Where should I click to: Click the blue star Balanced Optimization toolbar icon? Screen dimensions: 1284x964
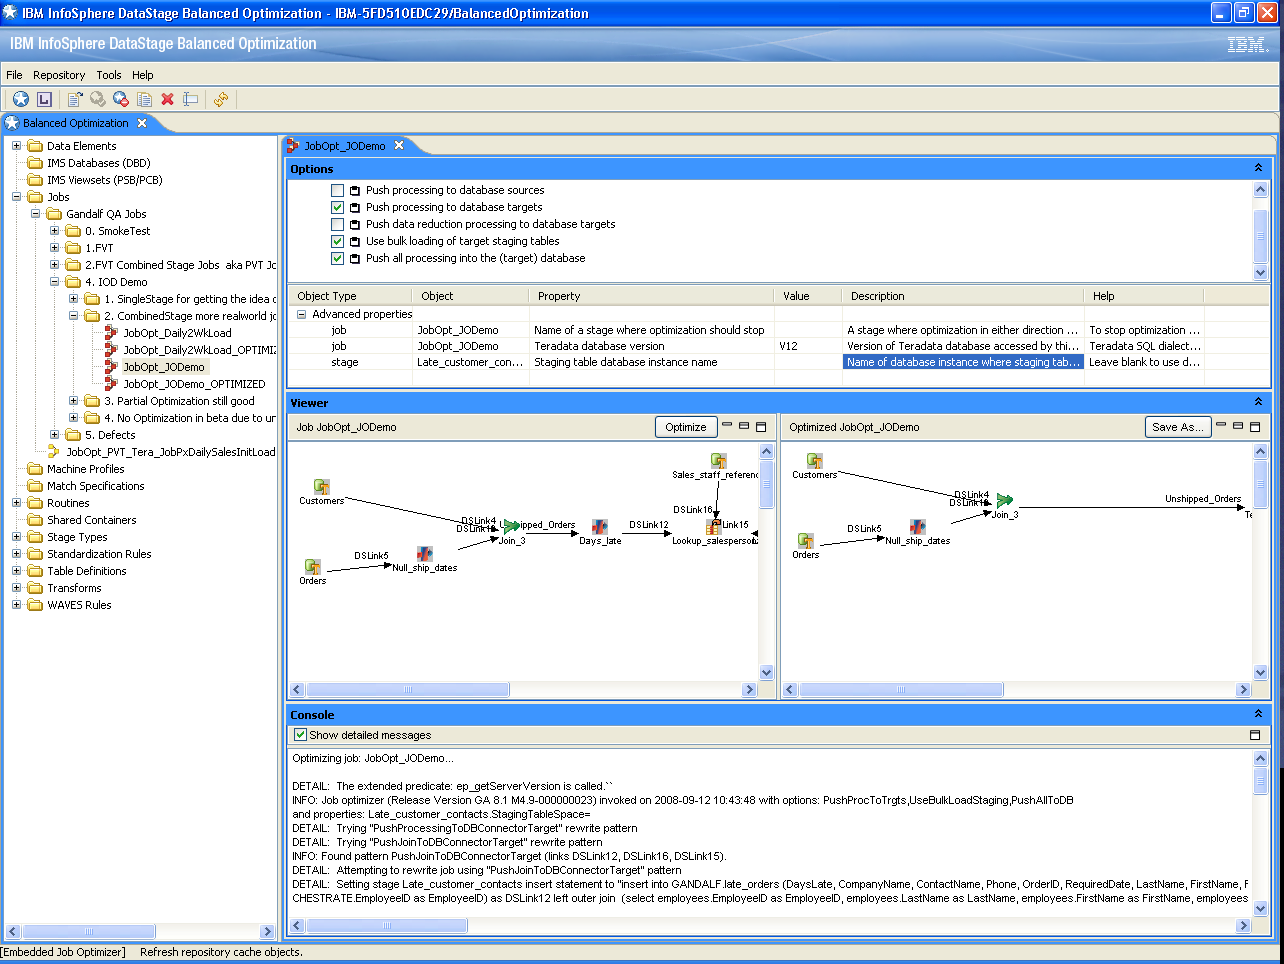[x=20, y=99]
